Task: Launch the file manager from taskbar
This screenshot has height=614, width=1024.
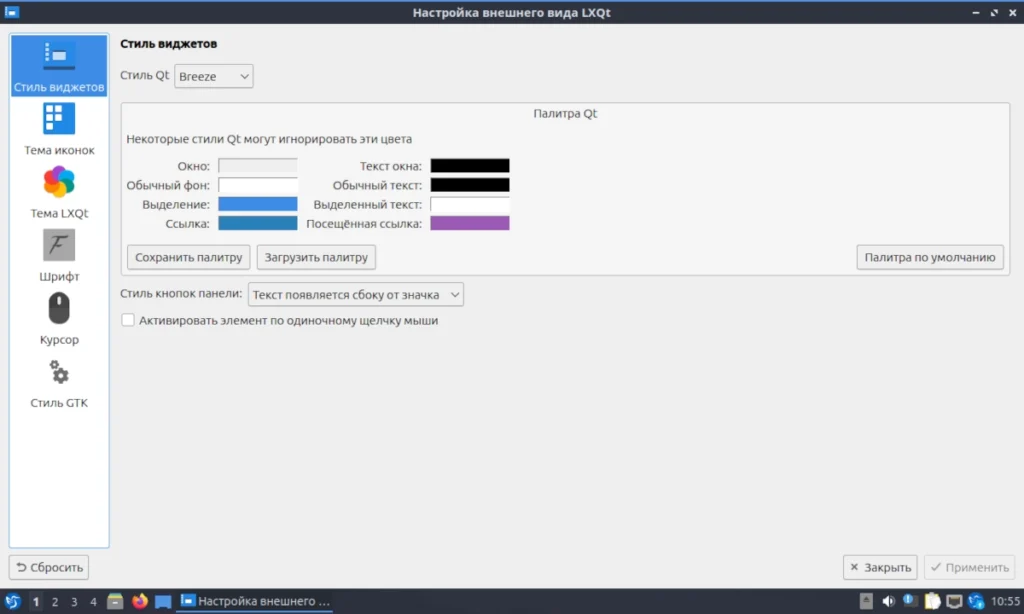Action: pyautogui.click(x=115, y=601)
